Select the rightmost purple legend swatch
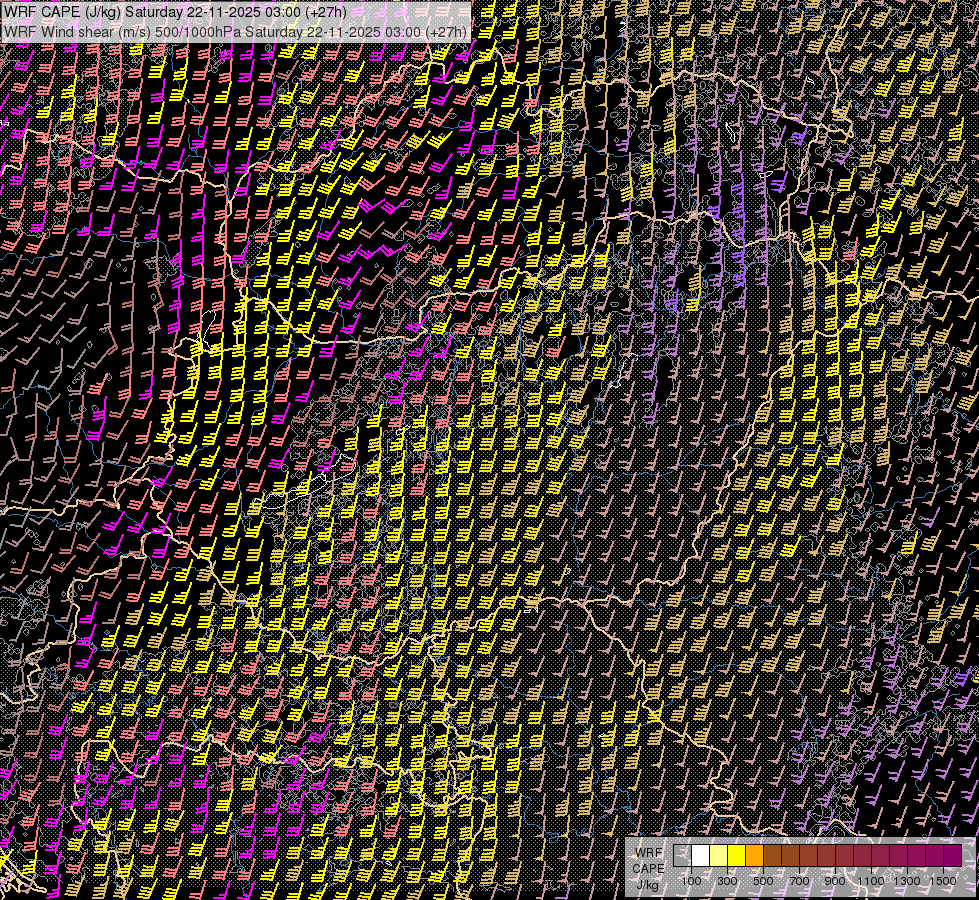This screenshot has width=979, height=900. coord(952,856)
